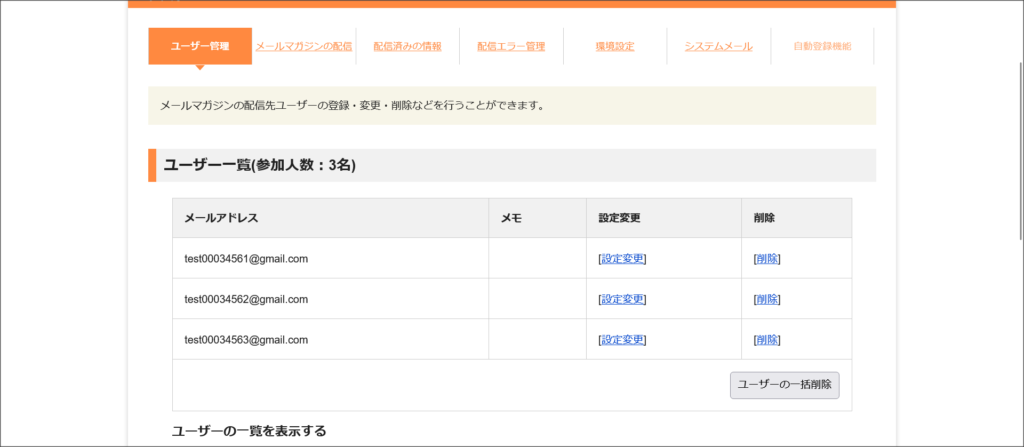
Task: Click the メールアドレス column header
Action: [x=221, y=218]
